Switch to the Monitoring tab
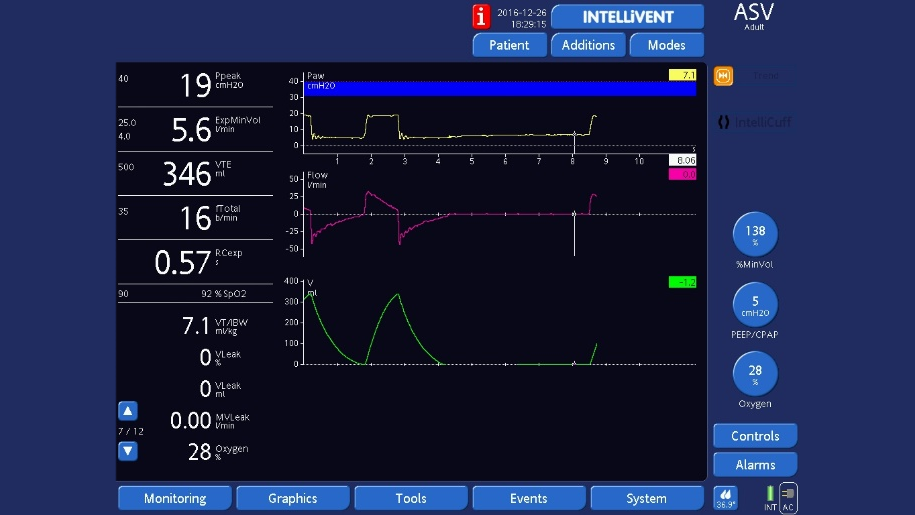 tap(175, 498)
